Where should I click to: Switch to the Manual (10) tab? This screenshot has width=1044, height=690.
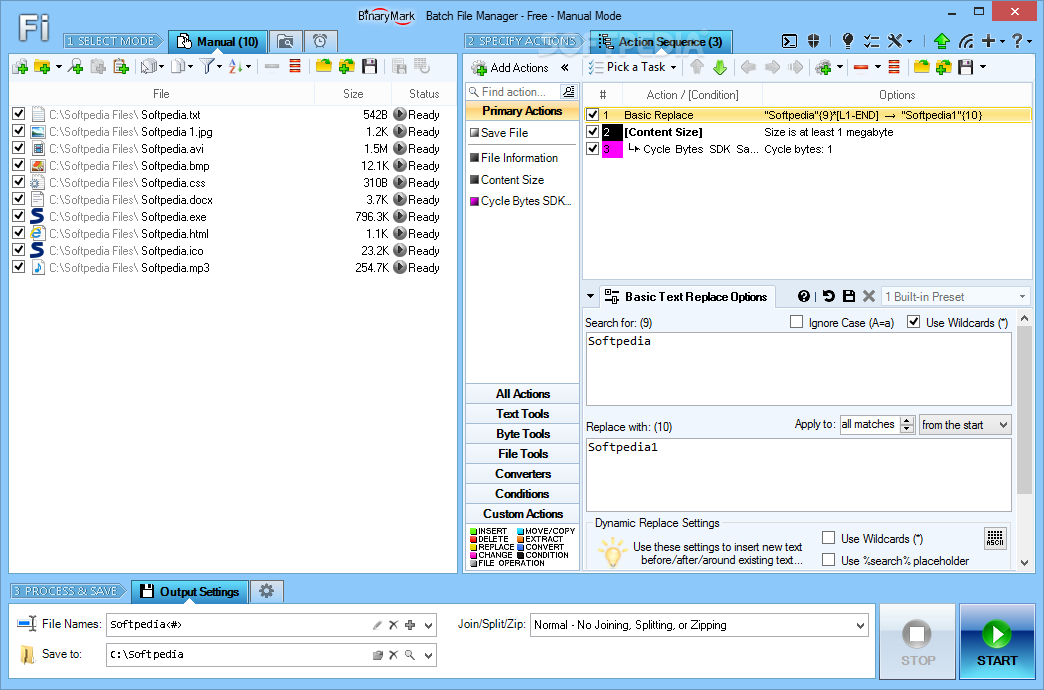click(218, 42)
